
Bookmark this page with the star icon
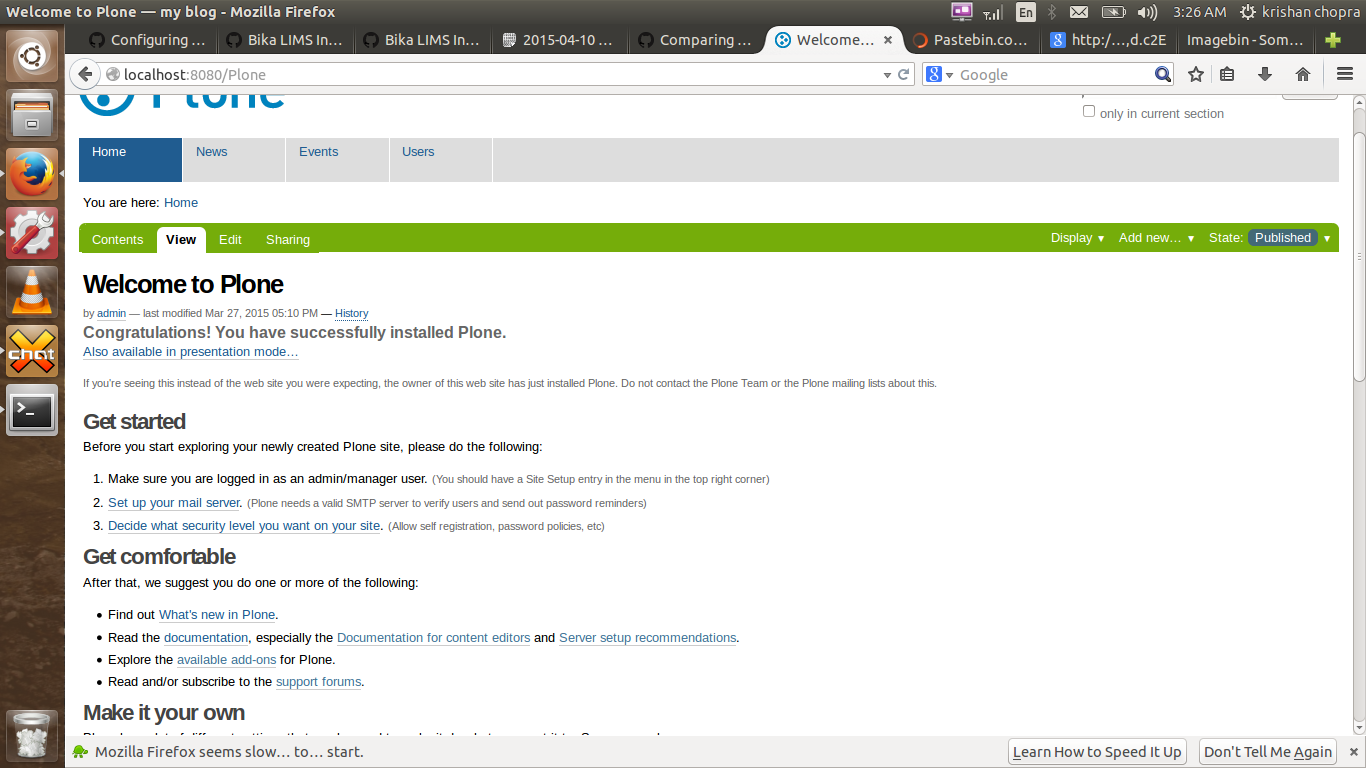1196,74
